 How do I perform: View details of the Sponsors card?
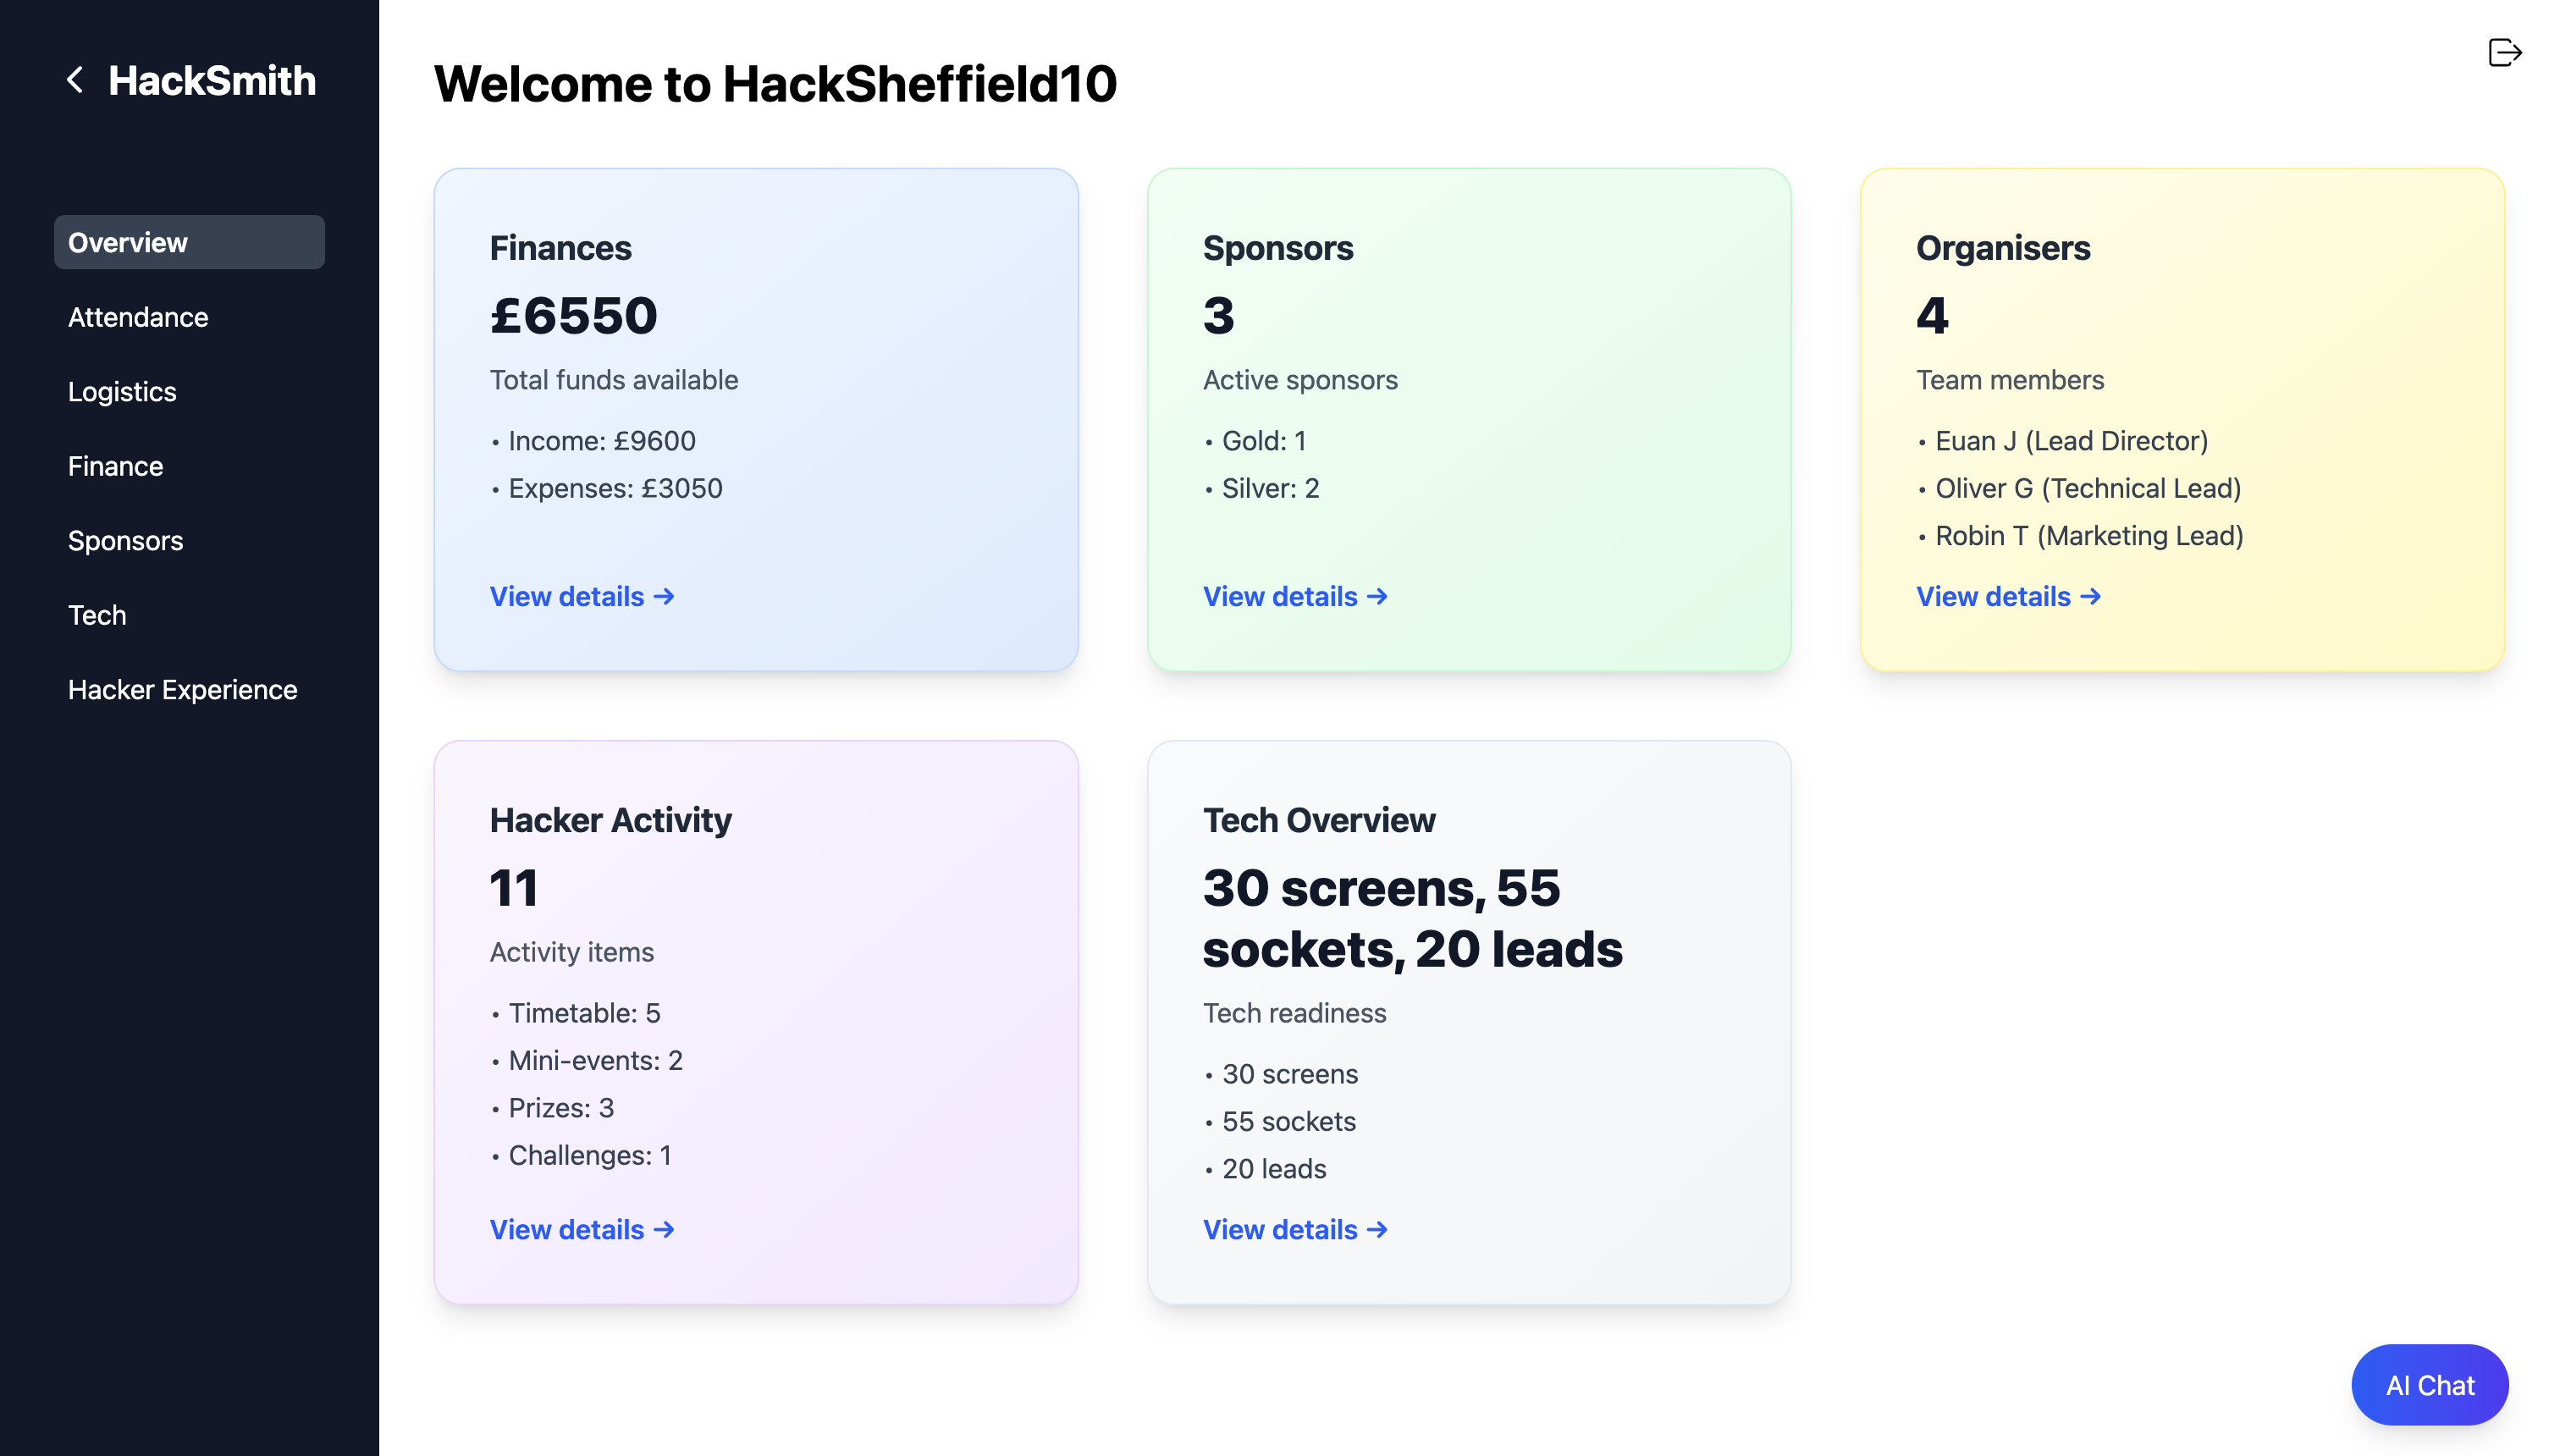pyautogui.click(x=1294, y=596)
